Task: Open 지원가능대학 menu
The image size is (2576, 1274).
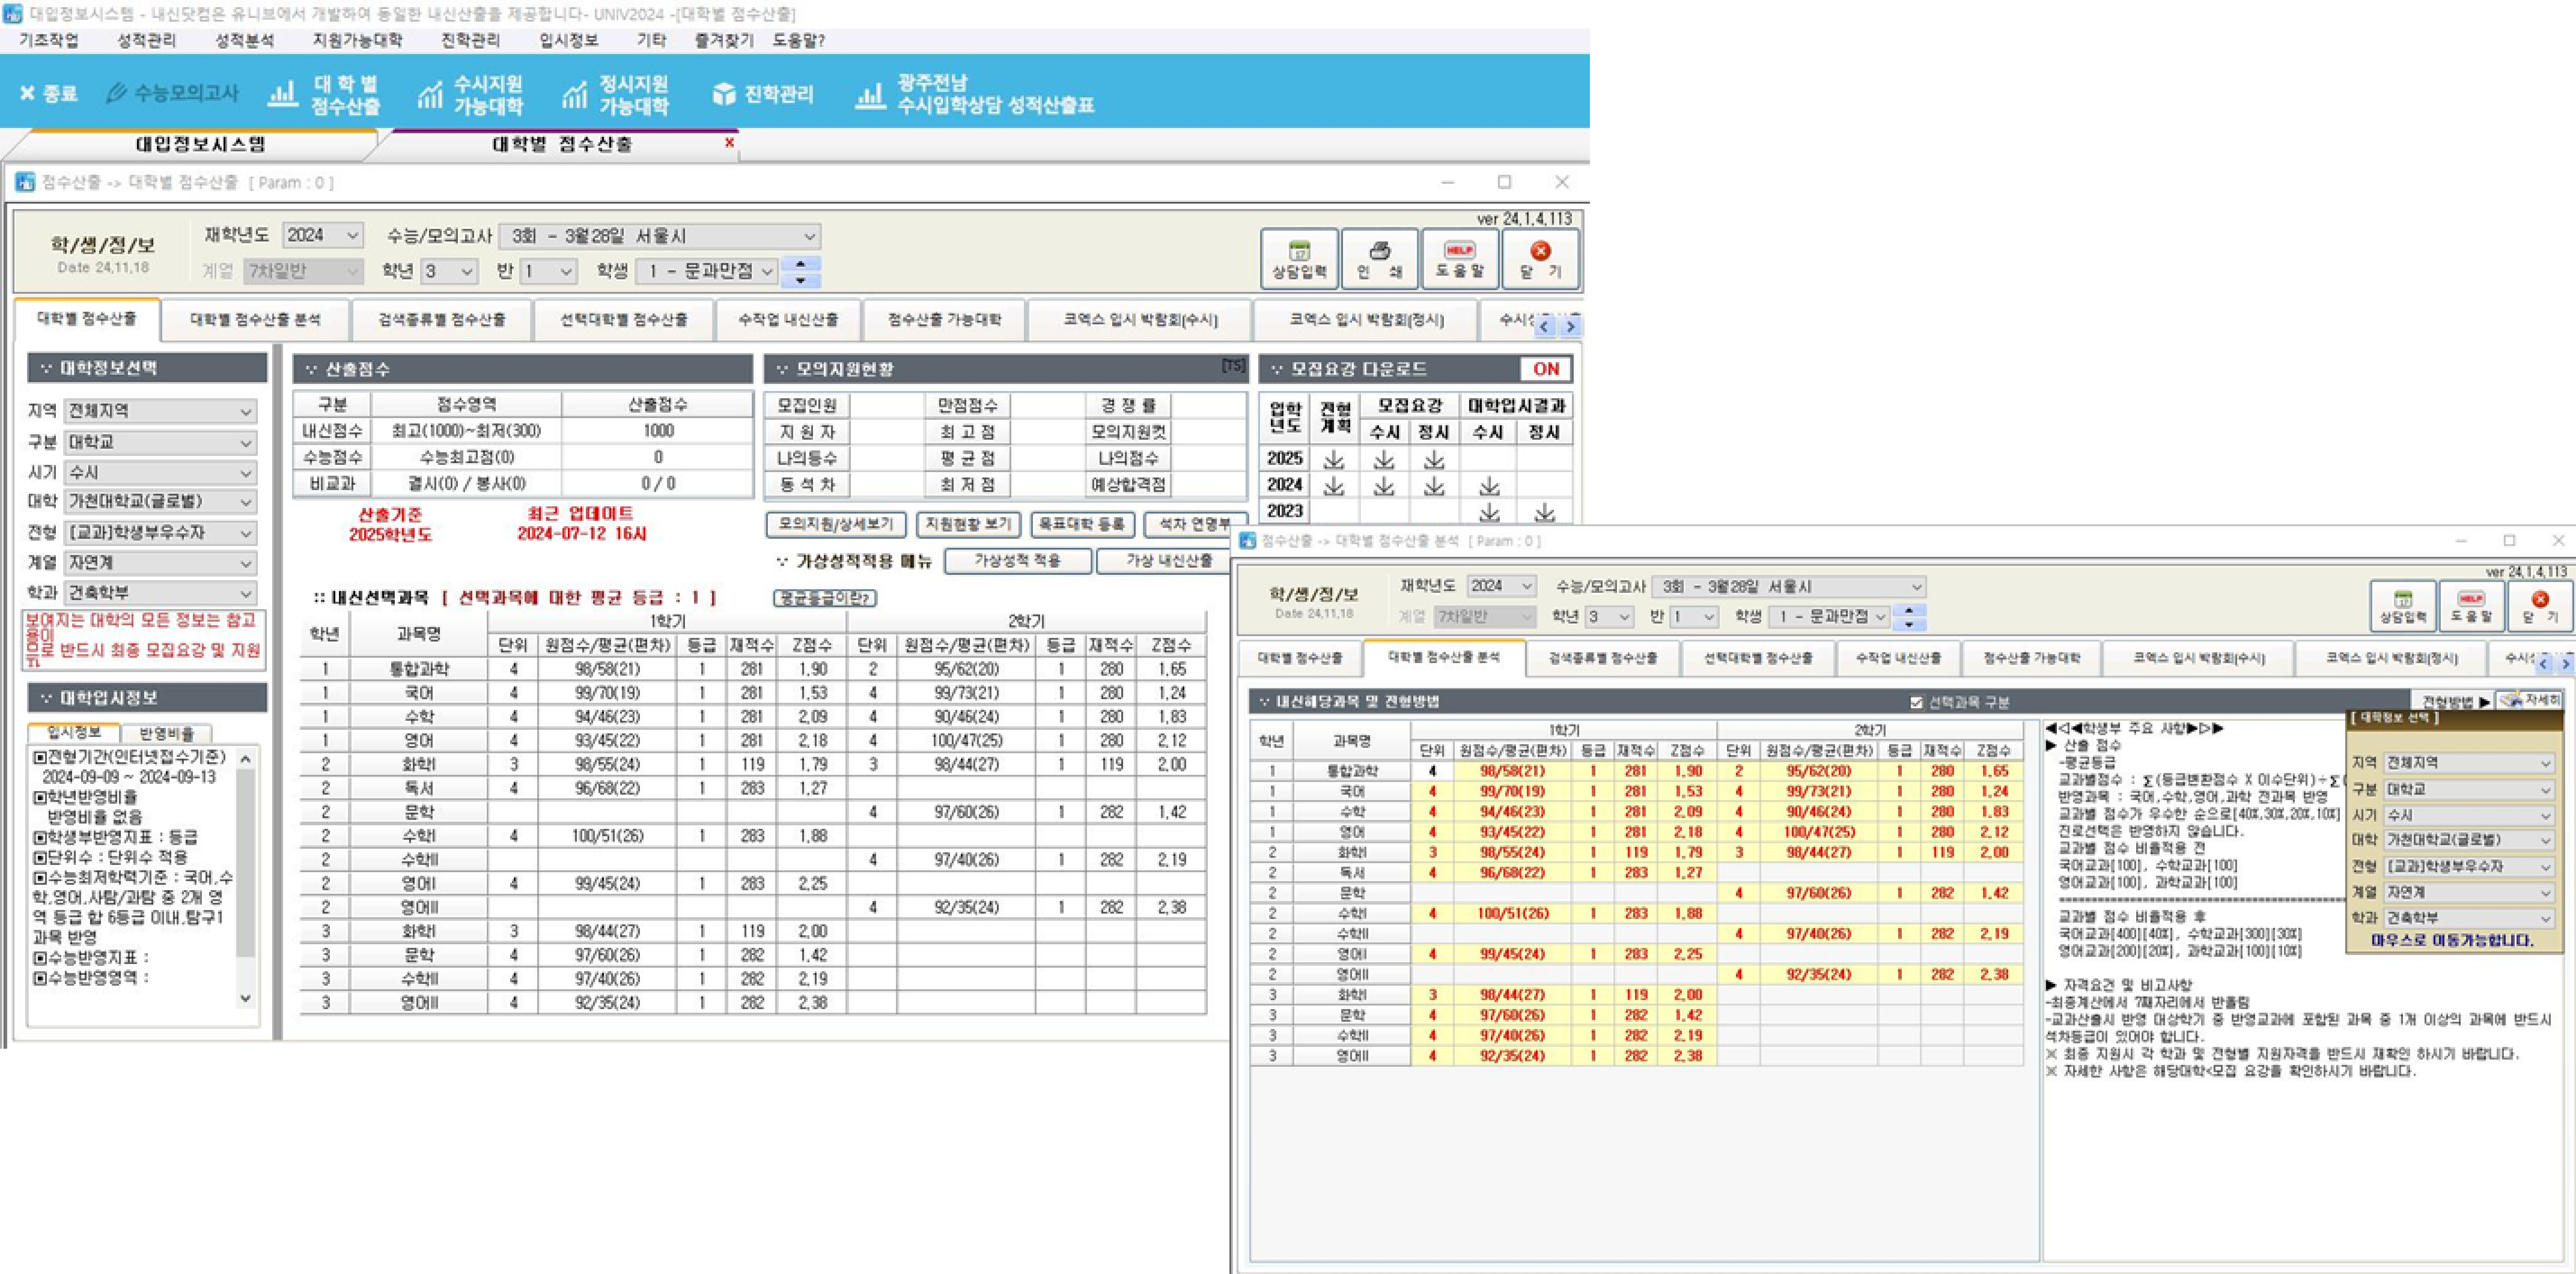Action: [x=357, y=40]
